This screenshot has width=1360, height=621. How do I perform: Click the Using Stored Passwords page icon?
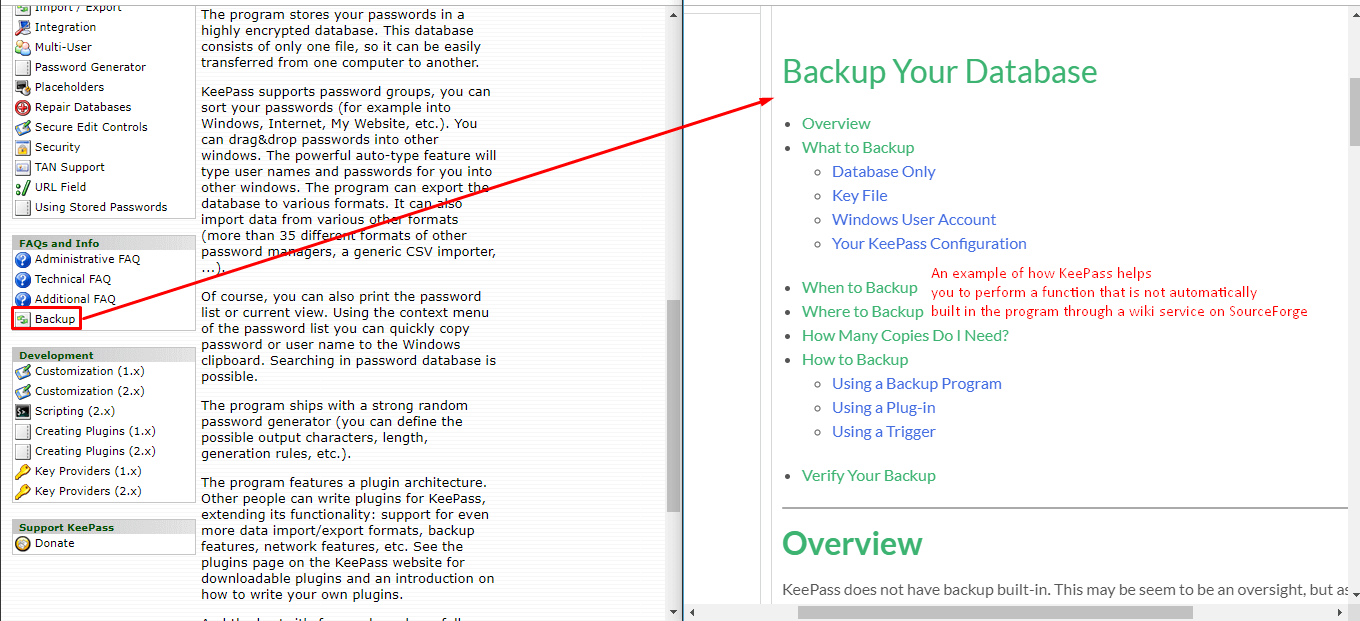[23, 207]
